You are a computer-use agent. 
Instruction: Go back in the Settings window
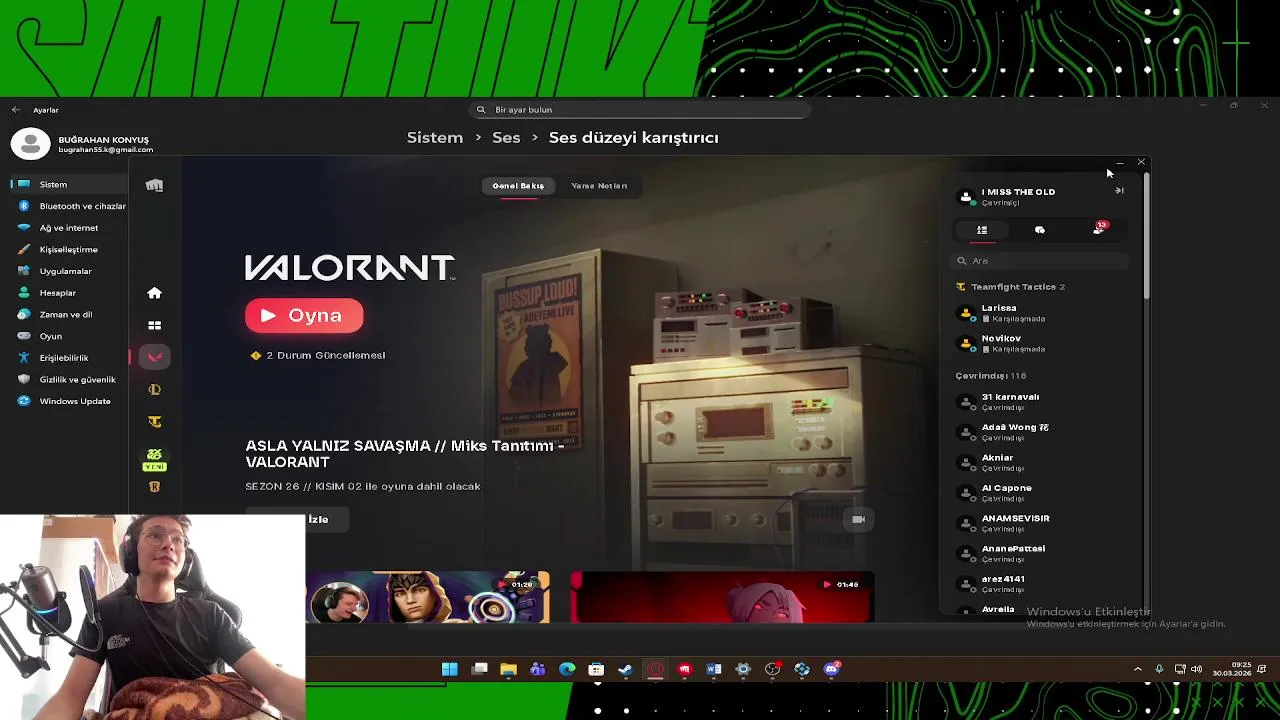pyautogui.click(x=15, y=110)
